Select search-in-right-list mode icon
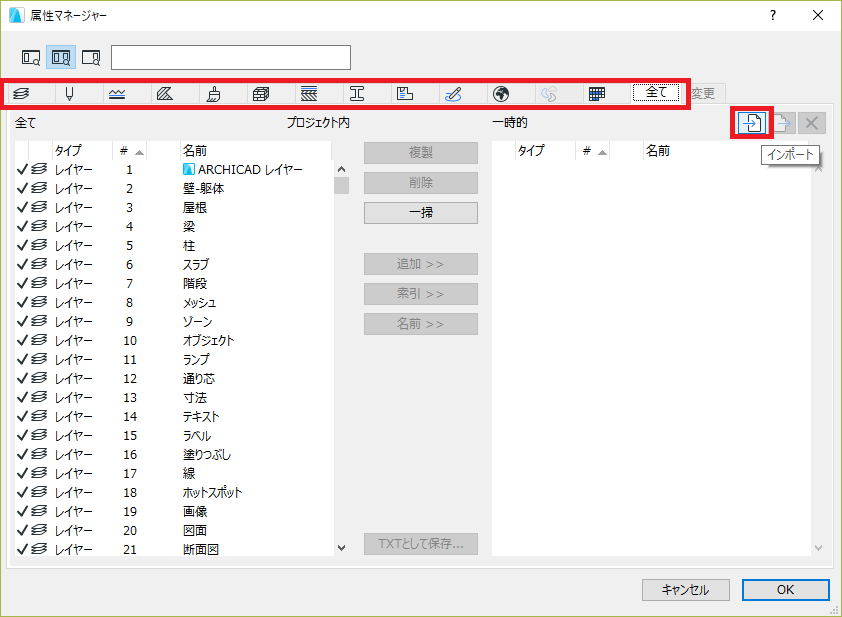 (x=91, y=57)
